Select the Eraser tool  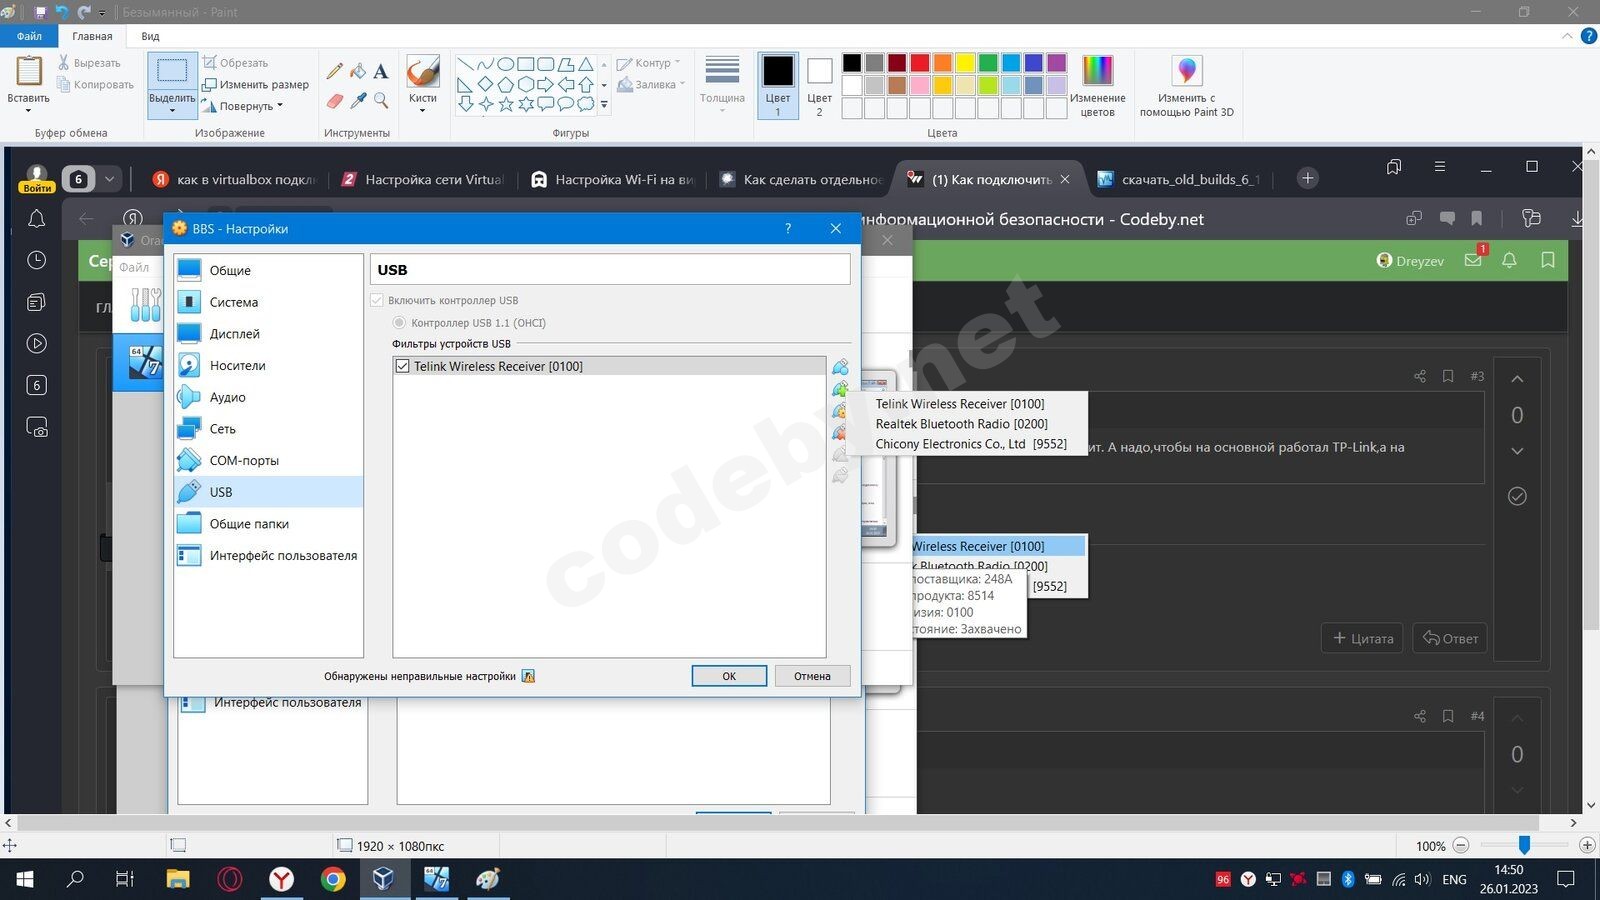[334, 101]
